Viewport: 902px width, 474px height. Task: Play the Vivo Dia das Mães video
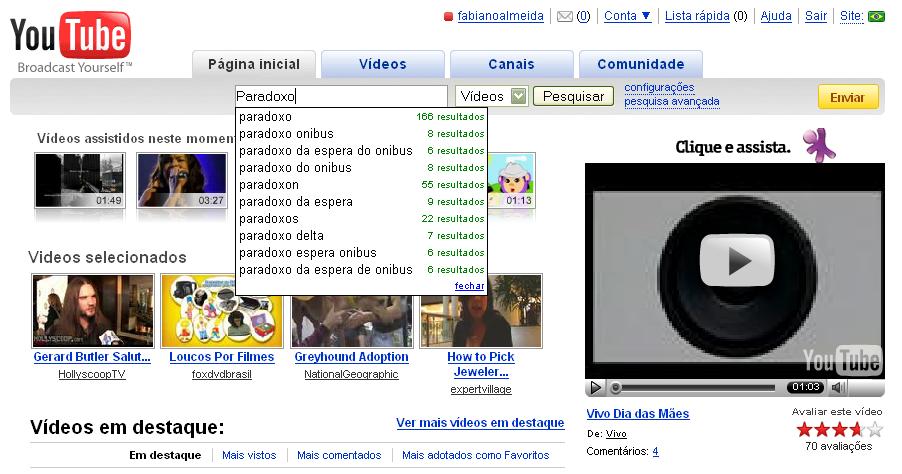click(736, 261)
